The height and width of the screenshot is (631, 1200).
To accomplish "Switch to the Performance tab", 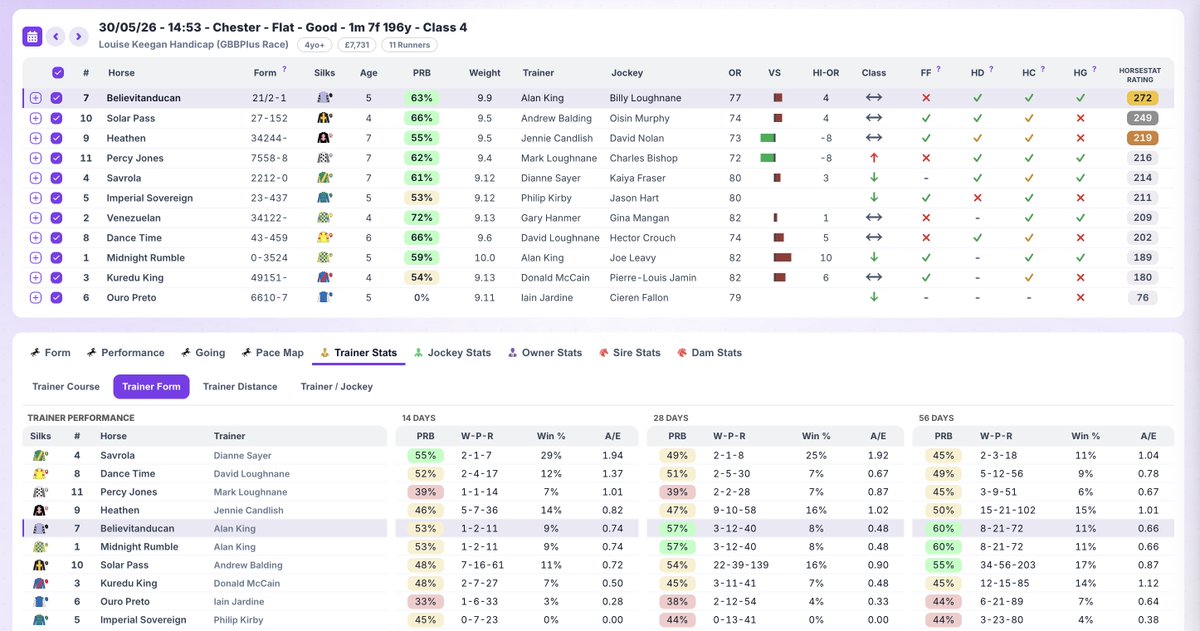I will point(126,353).
